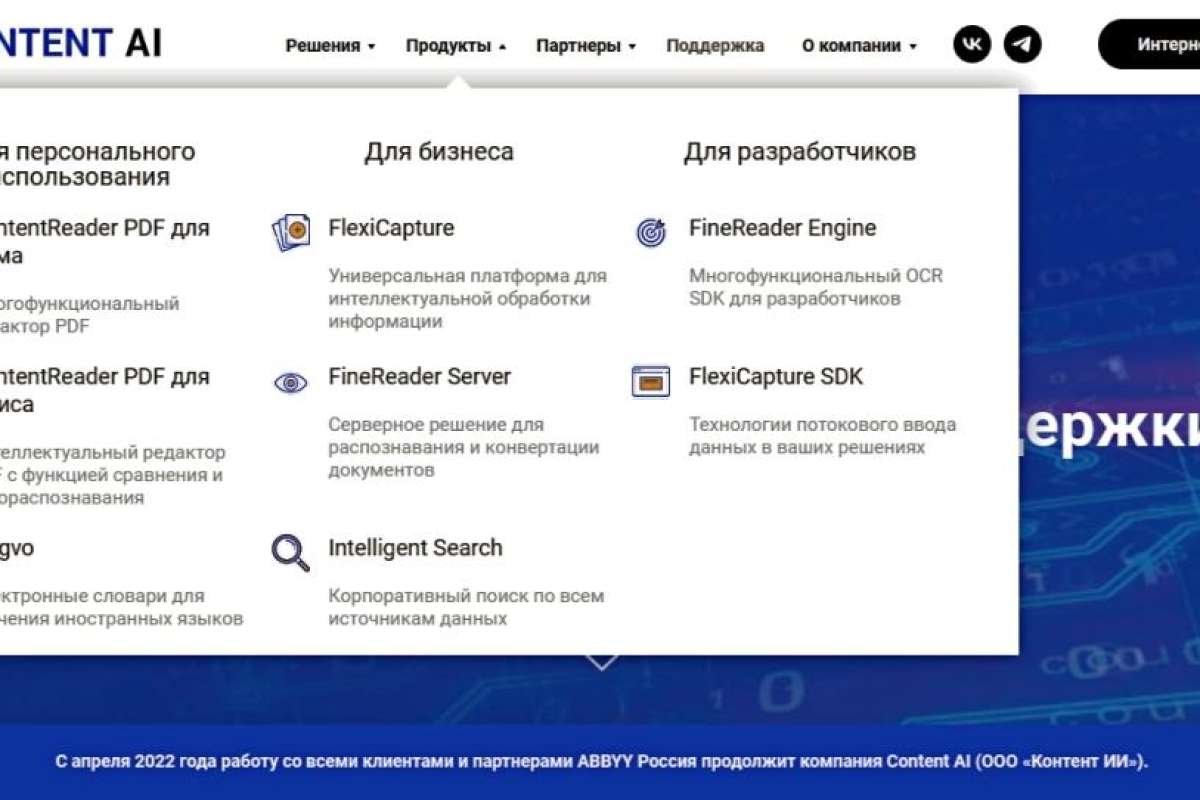Click the Серверное решение description text

464,447
